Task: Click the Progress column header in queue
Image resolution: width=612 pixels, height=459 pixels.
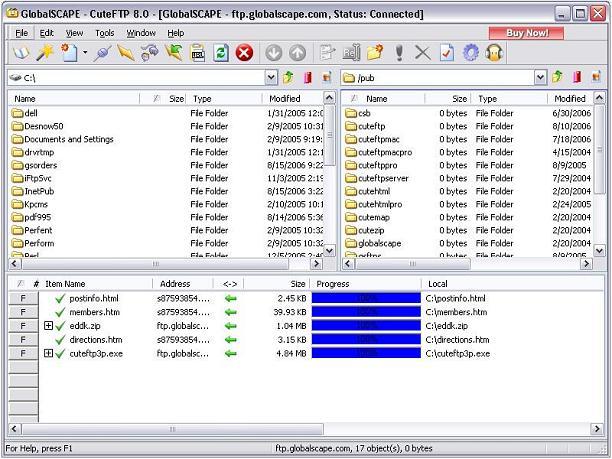Action: coord(366,284)
